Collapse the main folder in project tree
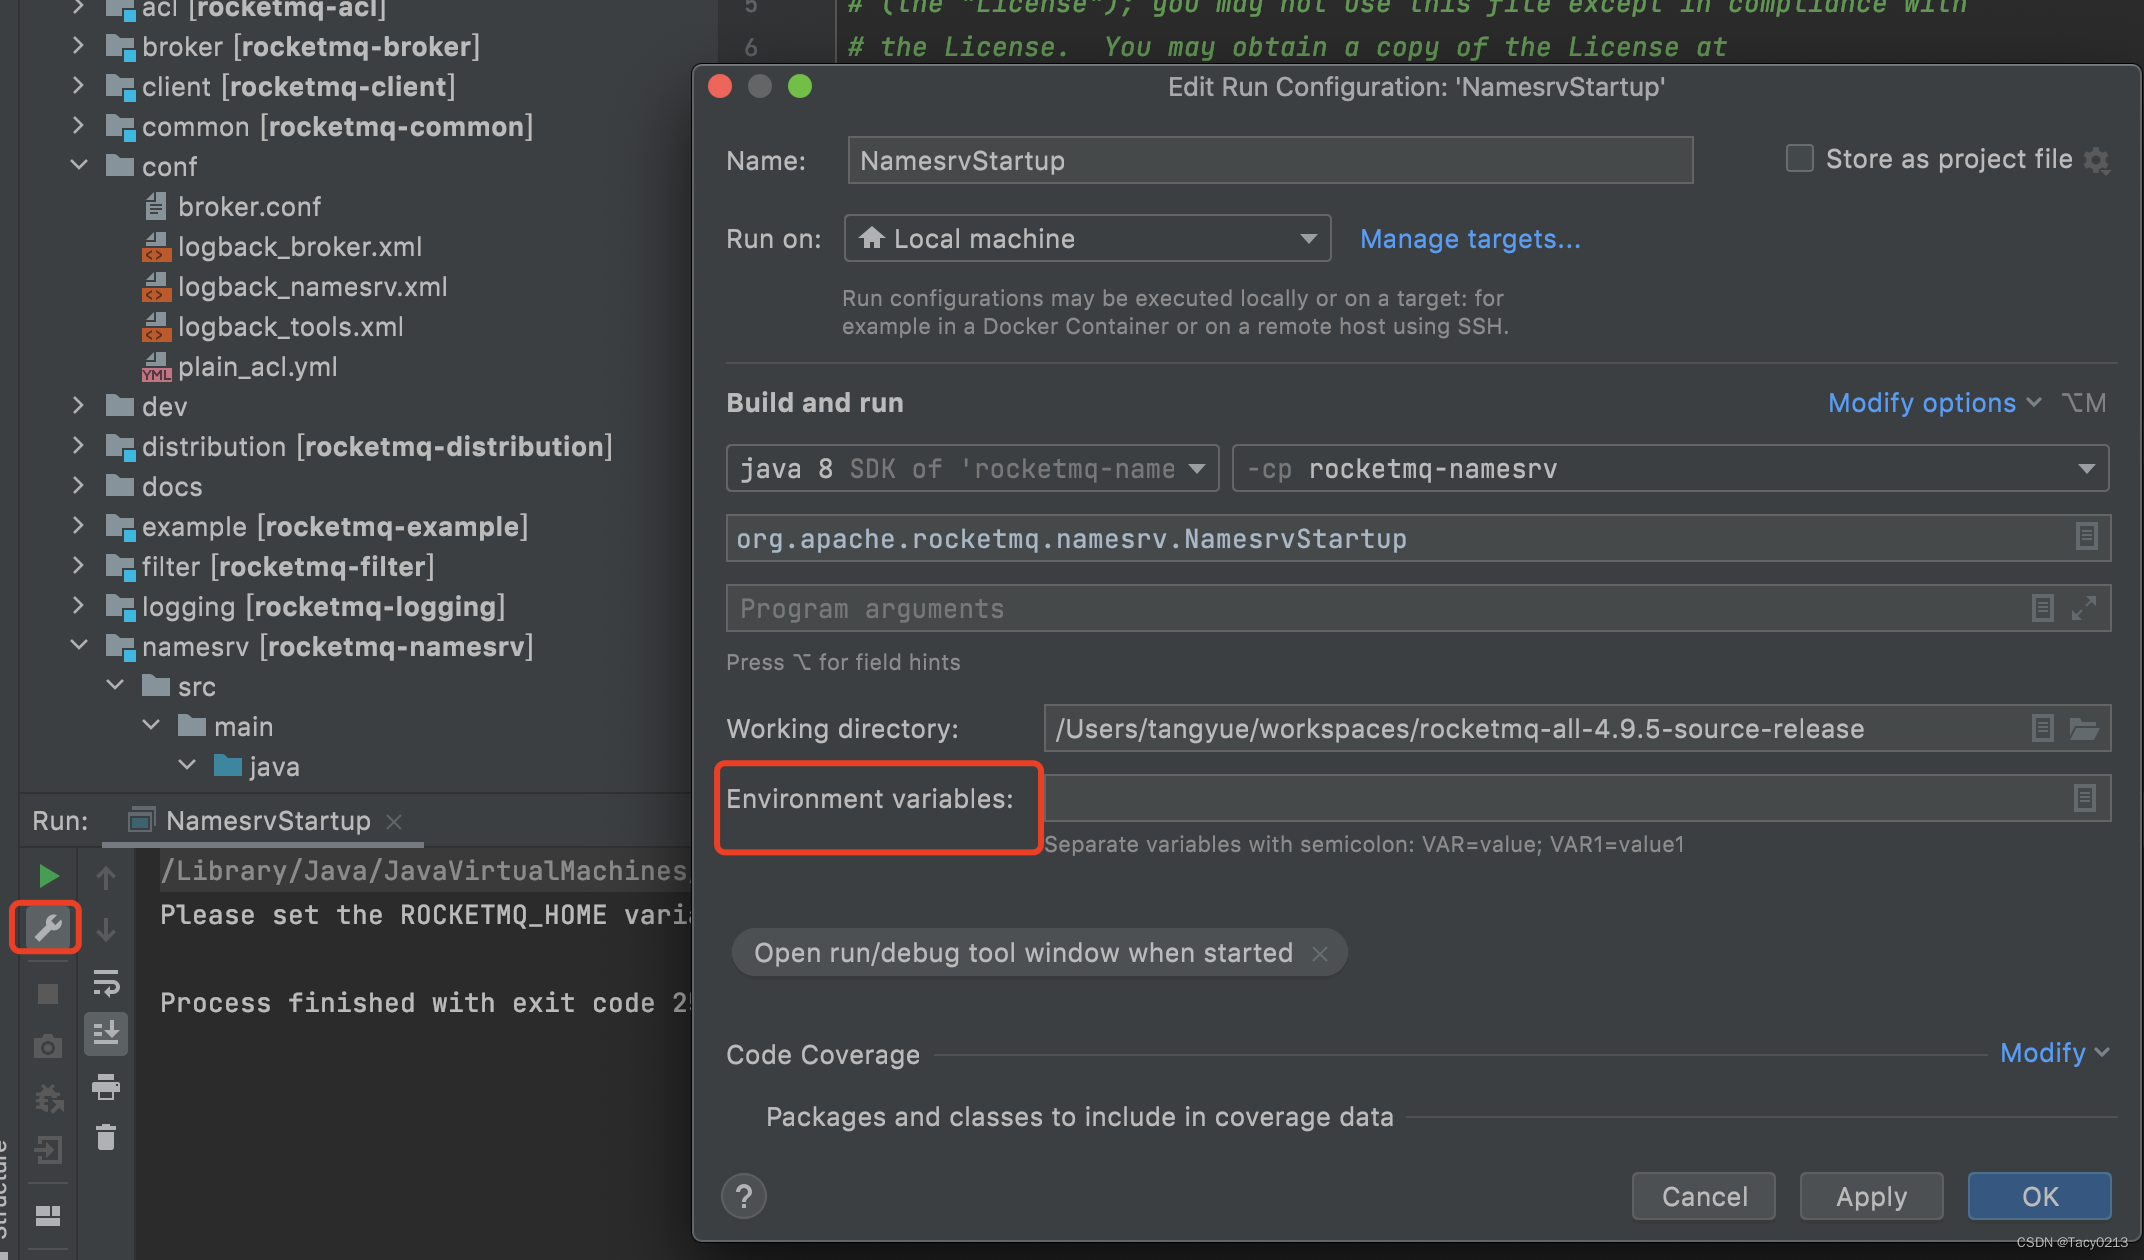The height and width of the screenshot is (1260, 2144). pos(151,725)
